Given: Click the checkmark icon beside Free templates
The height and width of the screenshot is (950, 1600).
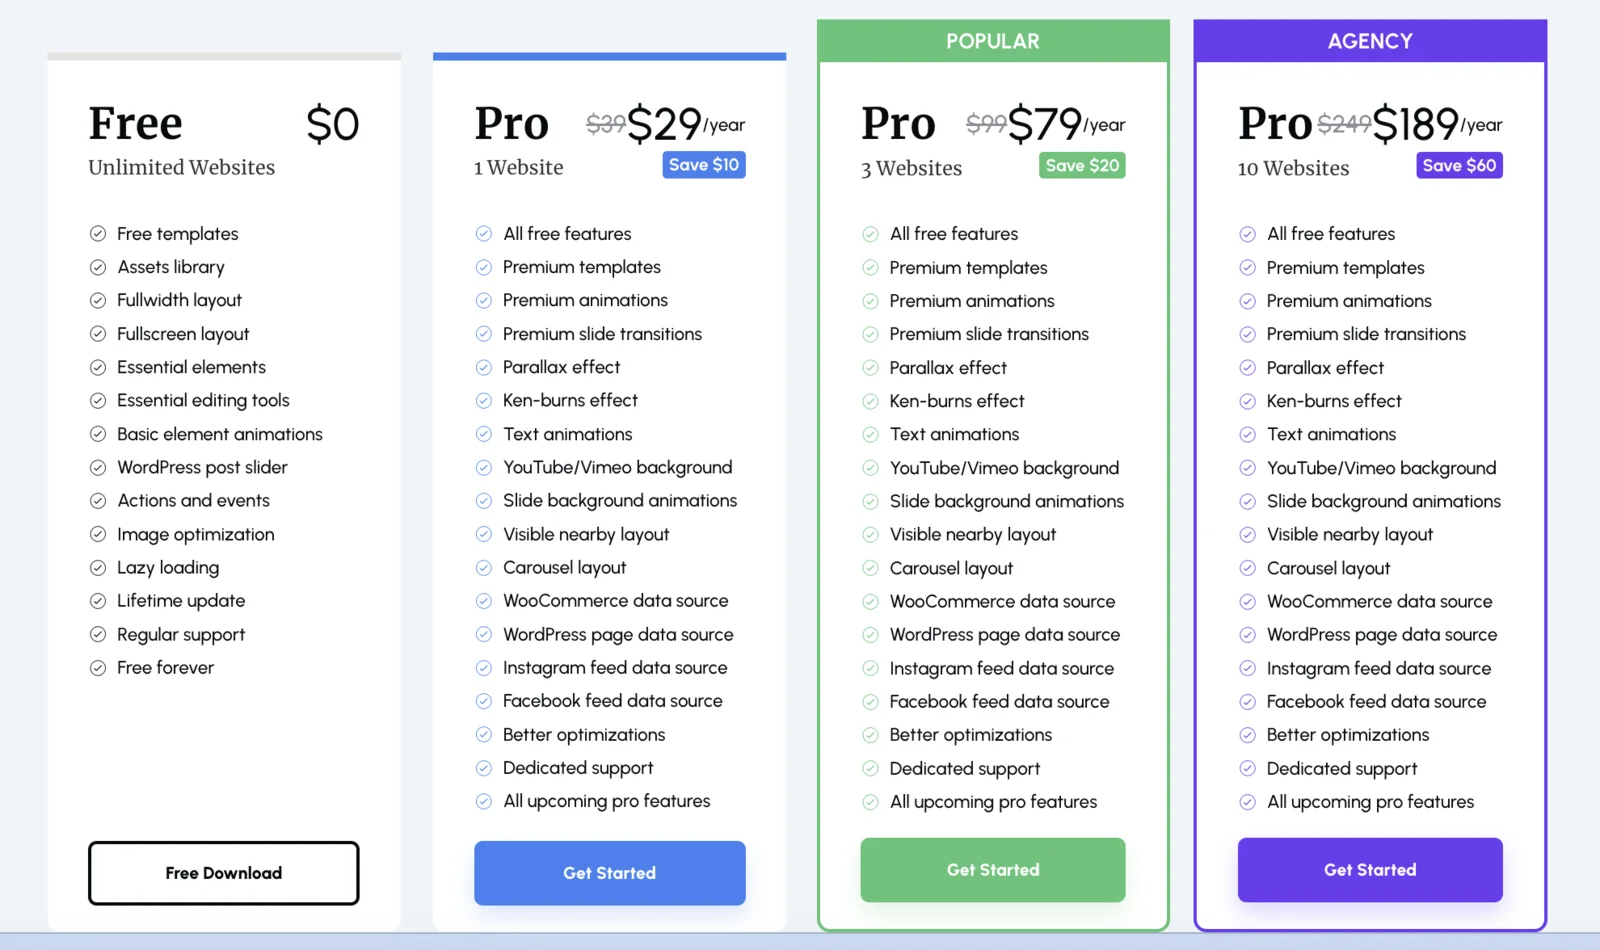Looking at the screenshot, I should pyautogui.click(x=98, y=234).
